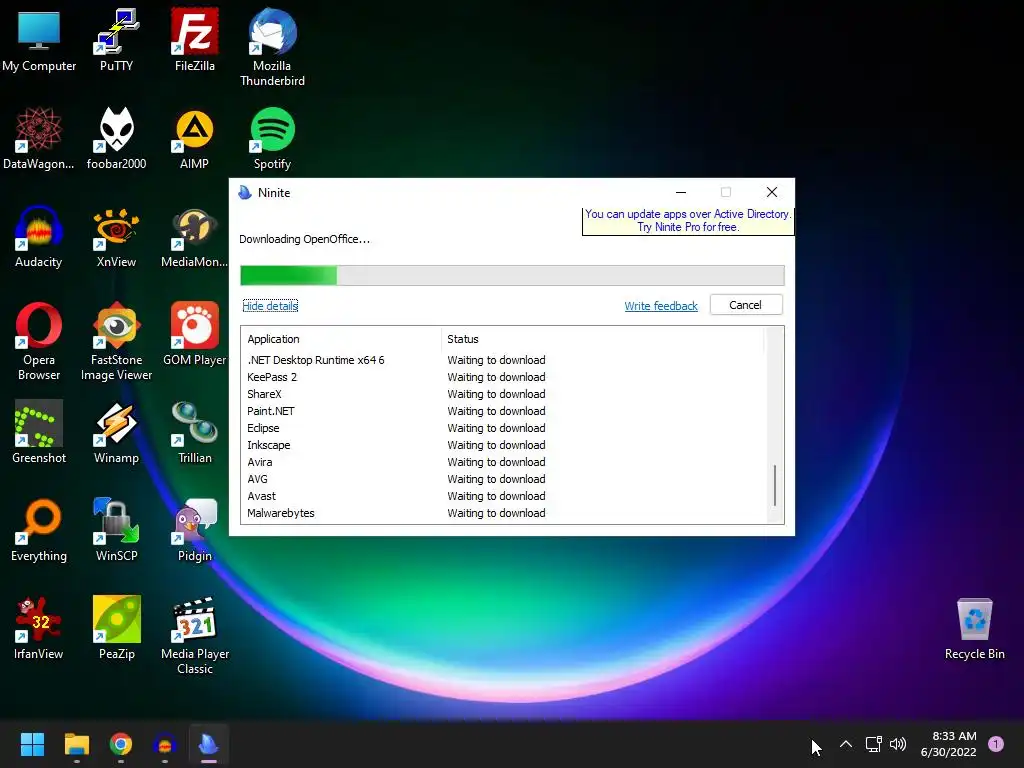The width and height of the screenshot is (1024, 768).
Task: Select the DataWagon desktop shortcut
Action: (39, 138)
